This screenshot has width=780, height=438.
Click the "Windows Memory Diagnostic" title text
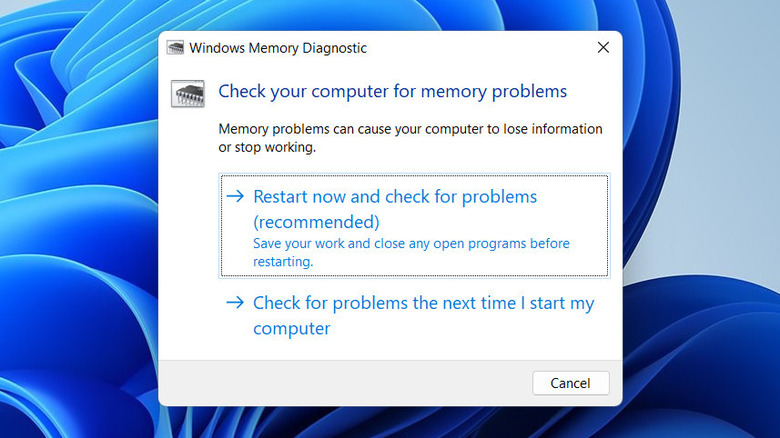(278, 47)
